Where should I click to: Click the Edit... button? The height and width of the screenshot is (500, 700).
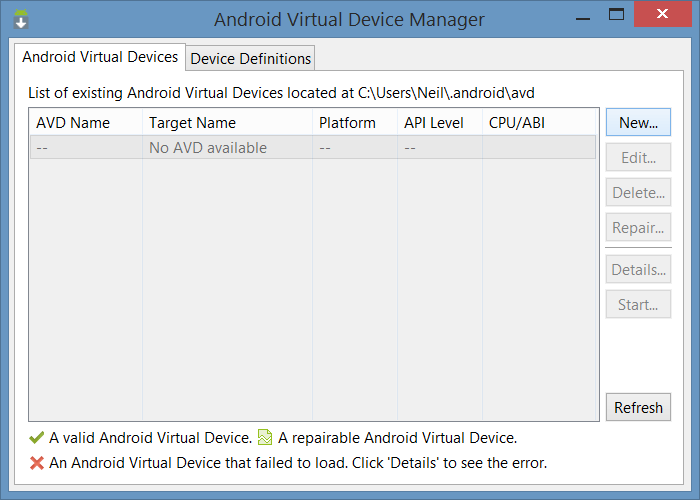coord(638,158)
